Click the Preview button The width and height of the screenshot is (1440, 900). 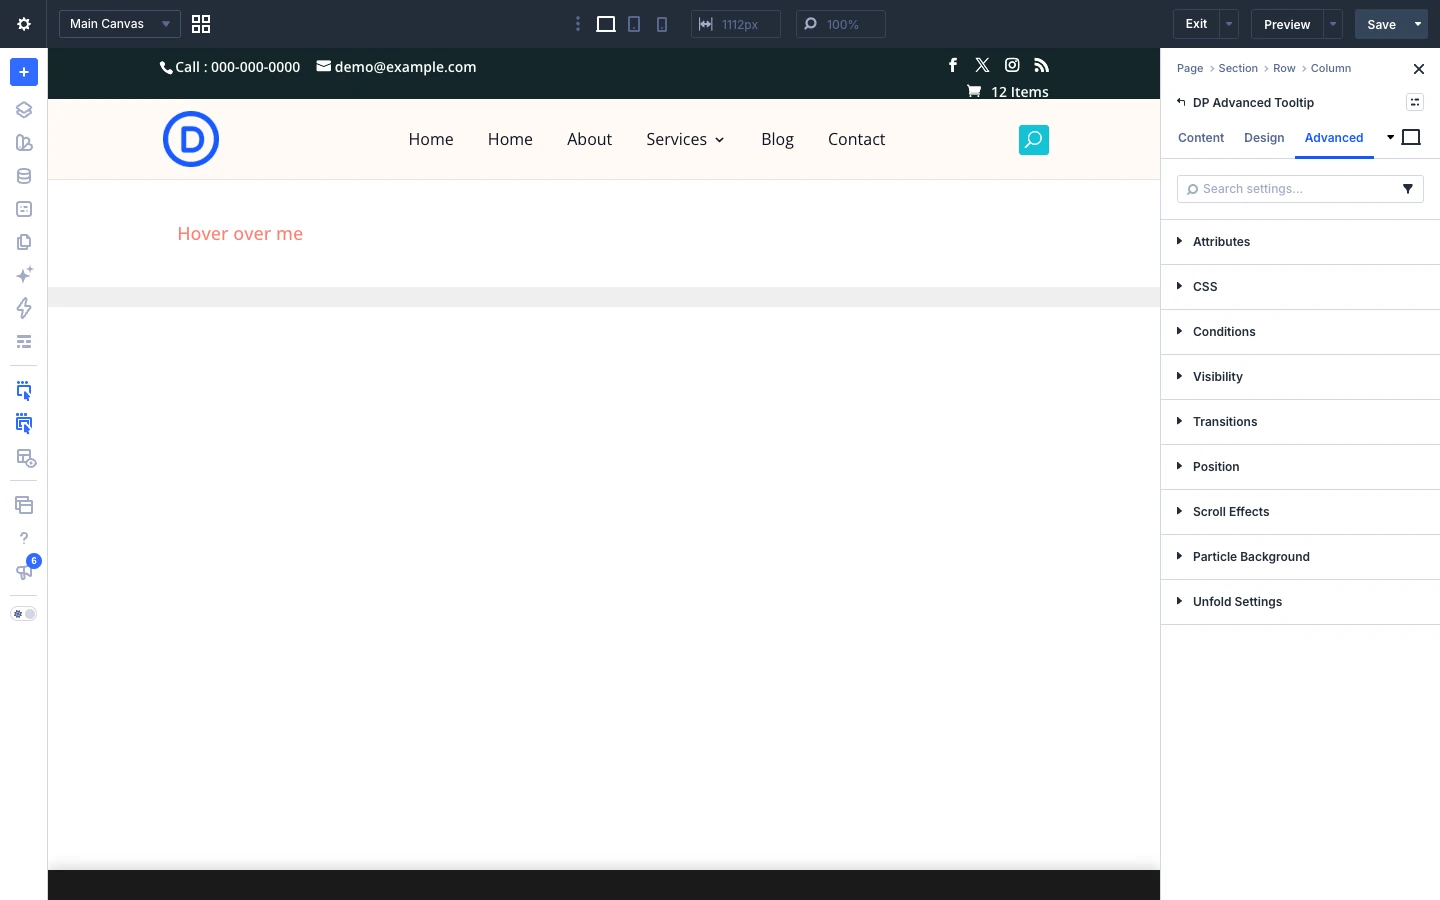1287,24
